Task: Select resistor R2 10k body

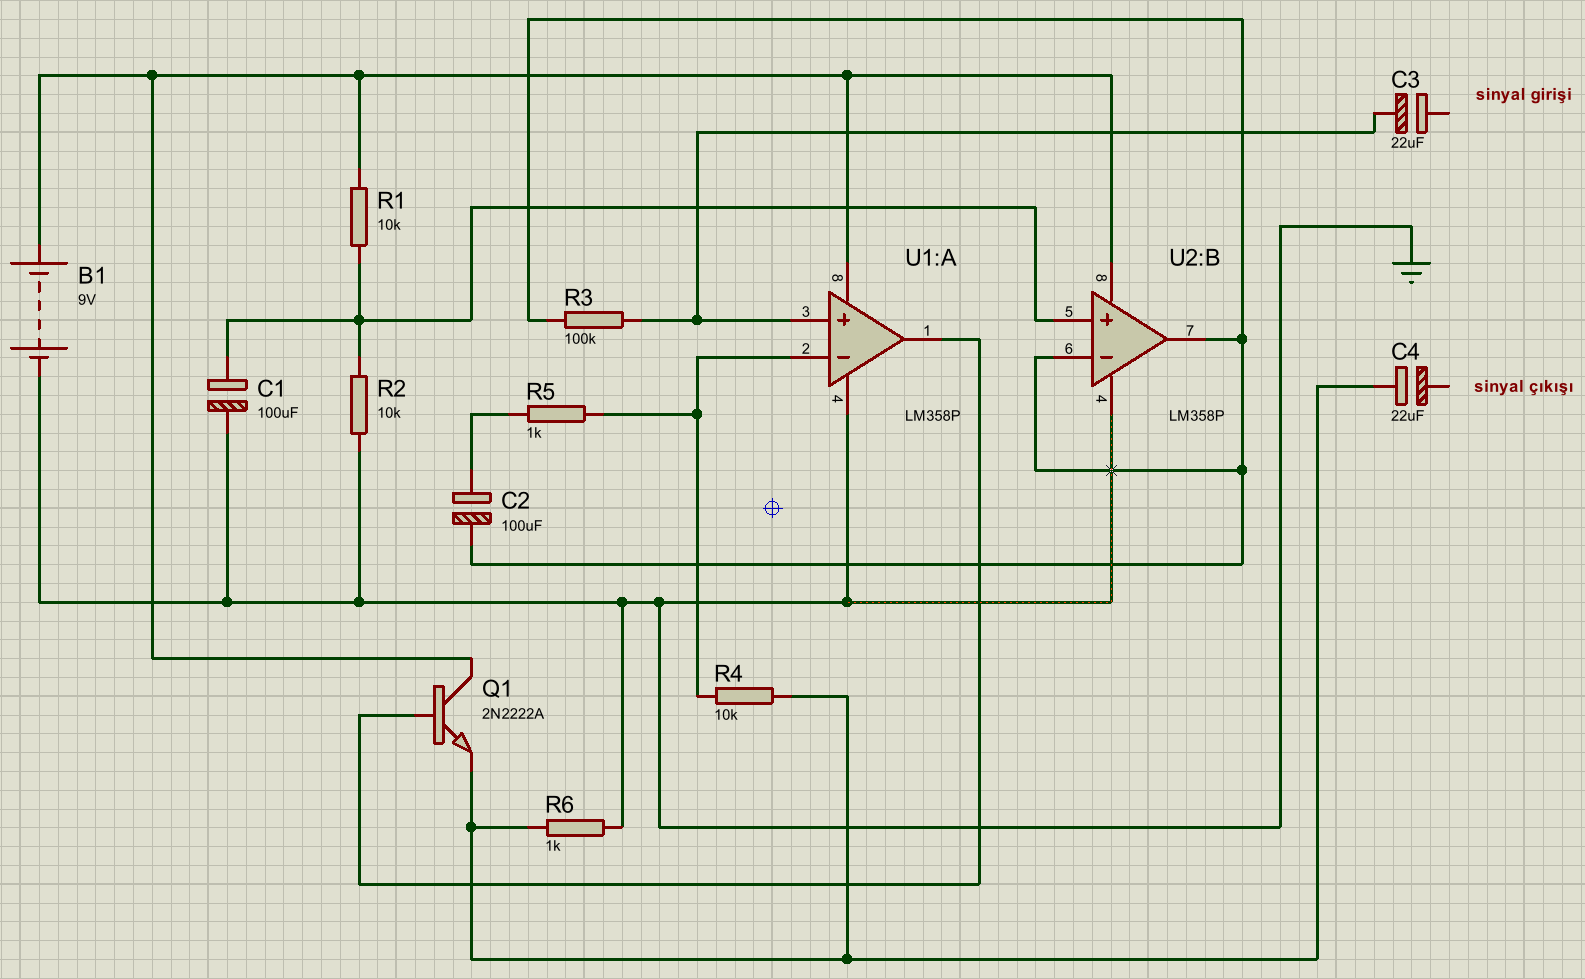Action: point(359,404)
